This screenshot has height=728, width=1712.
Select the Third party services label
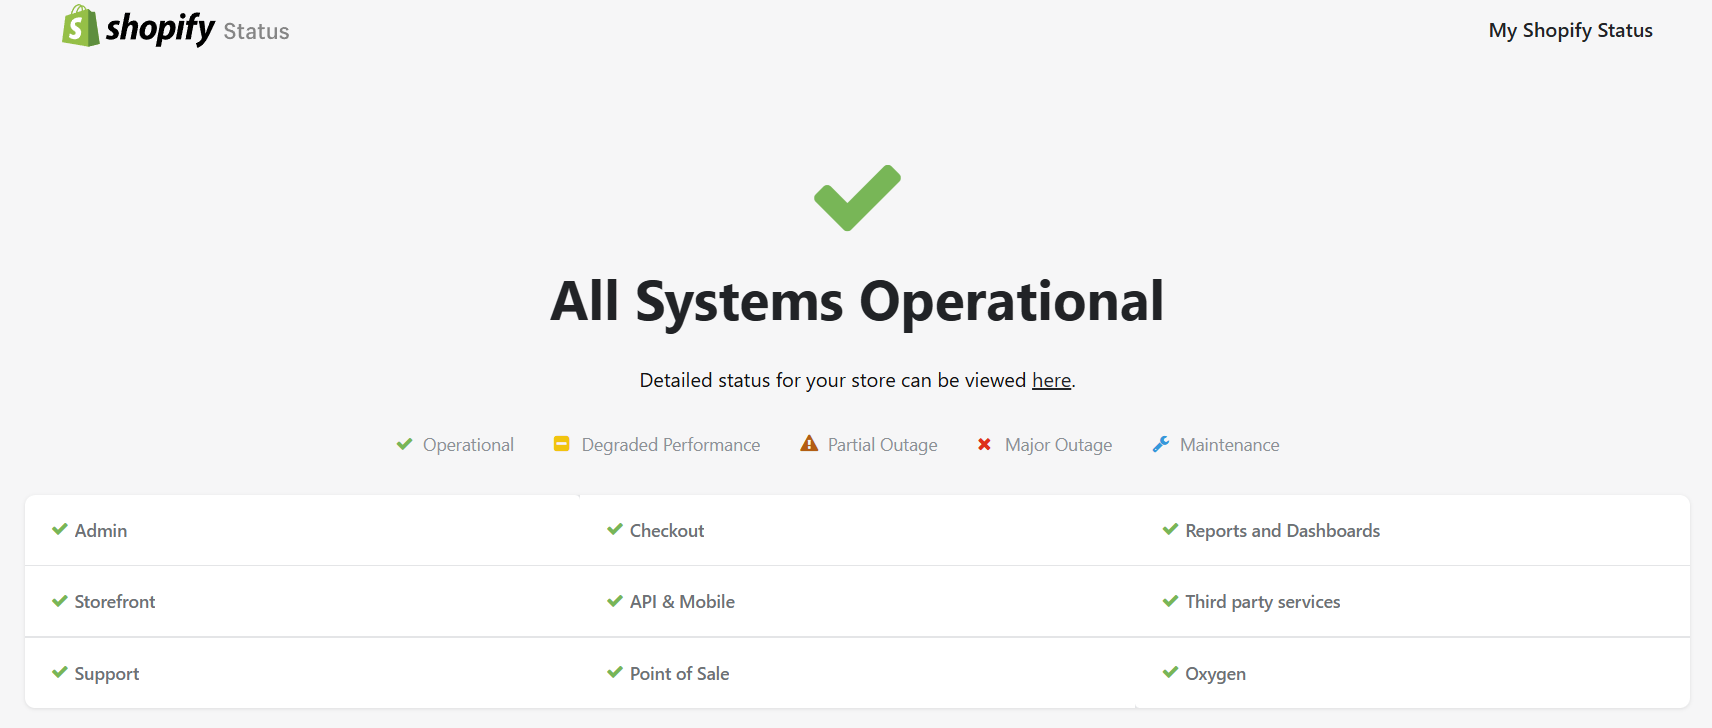coord(1262,602)
